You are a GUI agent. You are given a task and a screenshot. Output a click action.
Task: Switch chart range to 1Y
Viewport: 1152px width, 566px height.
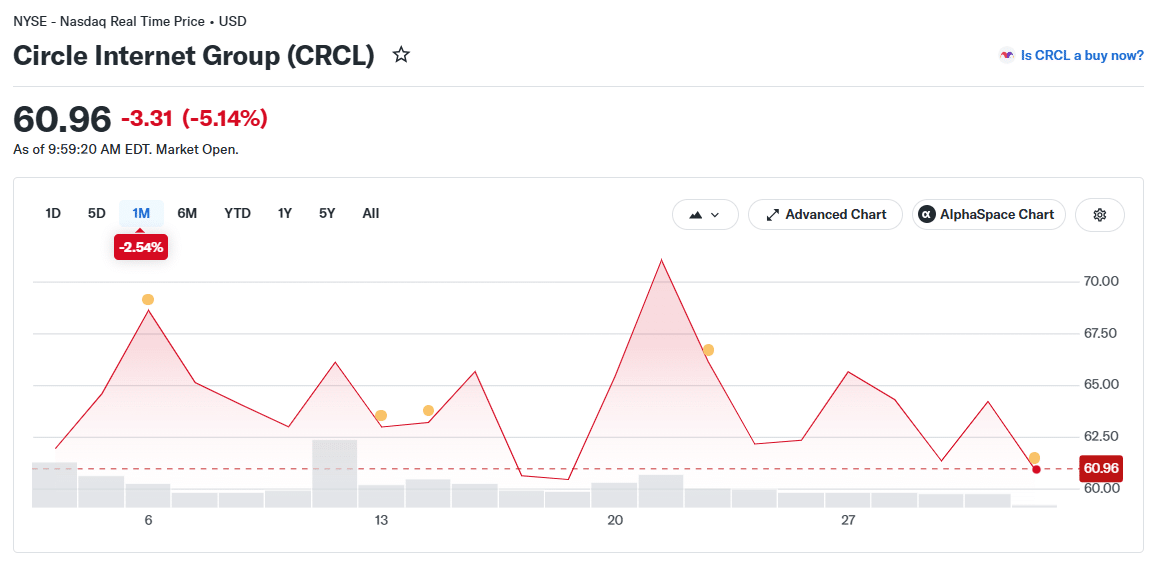point(284,214)
